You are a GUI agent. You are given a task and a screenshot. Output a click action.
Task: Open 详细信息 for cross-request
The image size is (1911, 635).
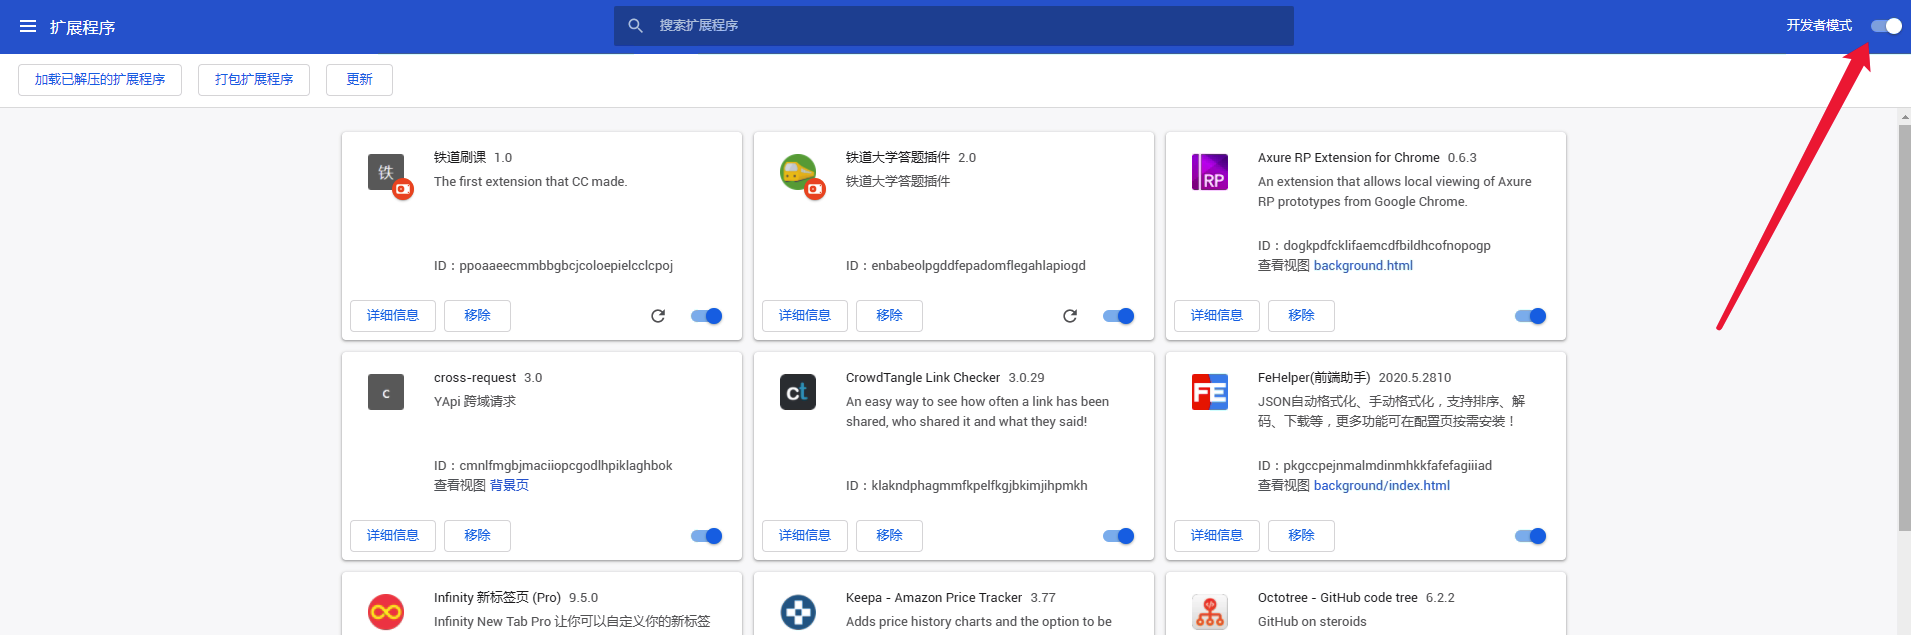393,536
